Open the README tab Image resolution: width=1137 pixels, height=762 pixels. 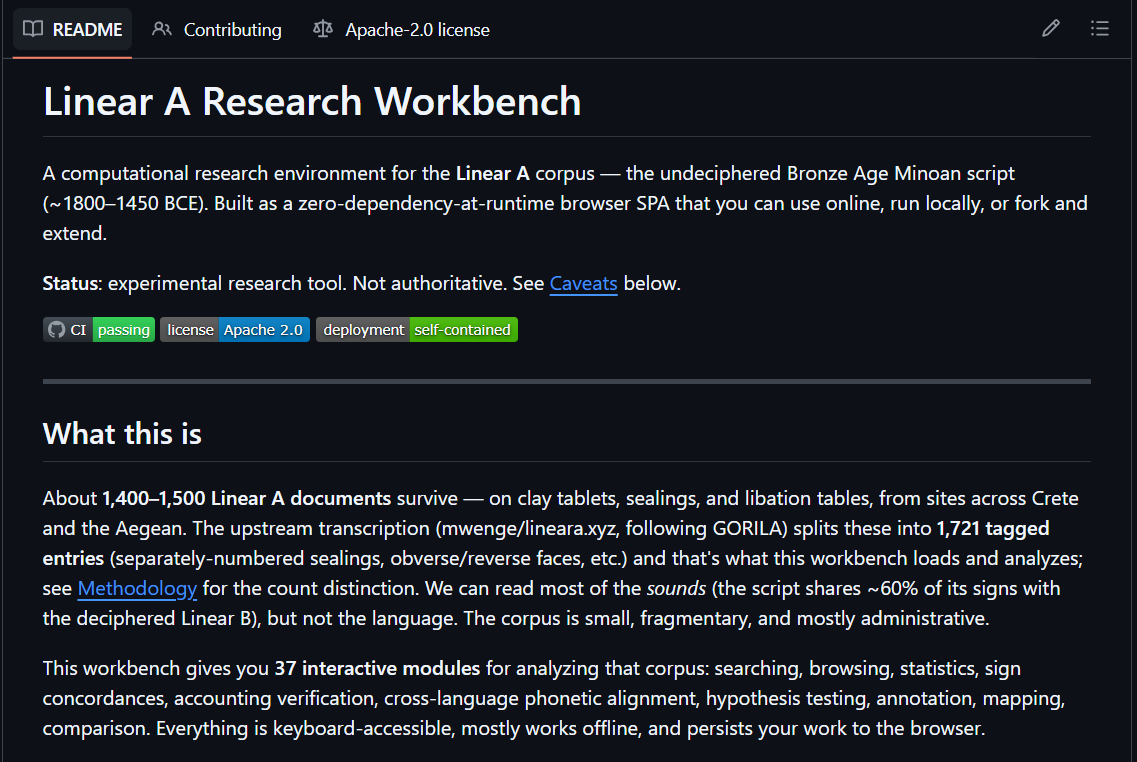point(73,30)
